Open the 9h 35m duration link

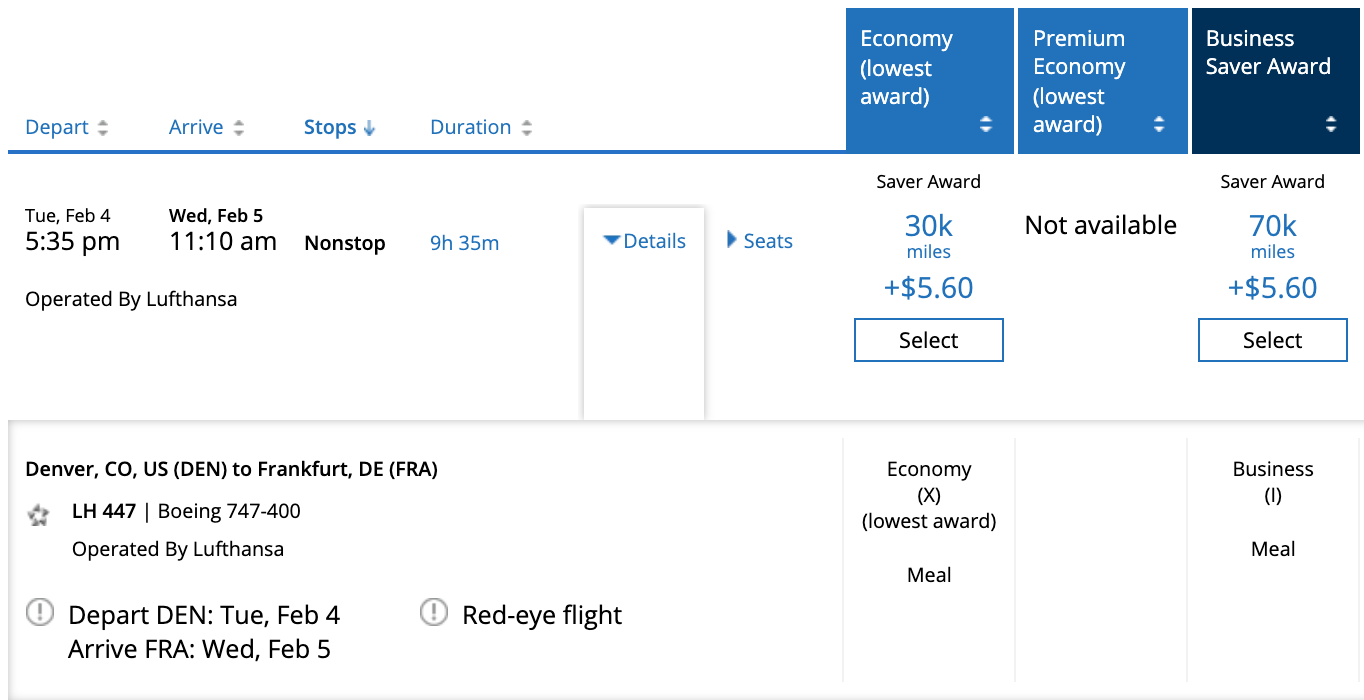tap(465, 243)
